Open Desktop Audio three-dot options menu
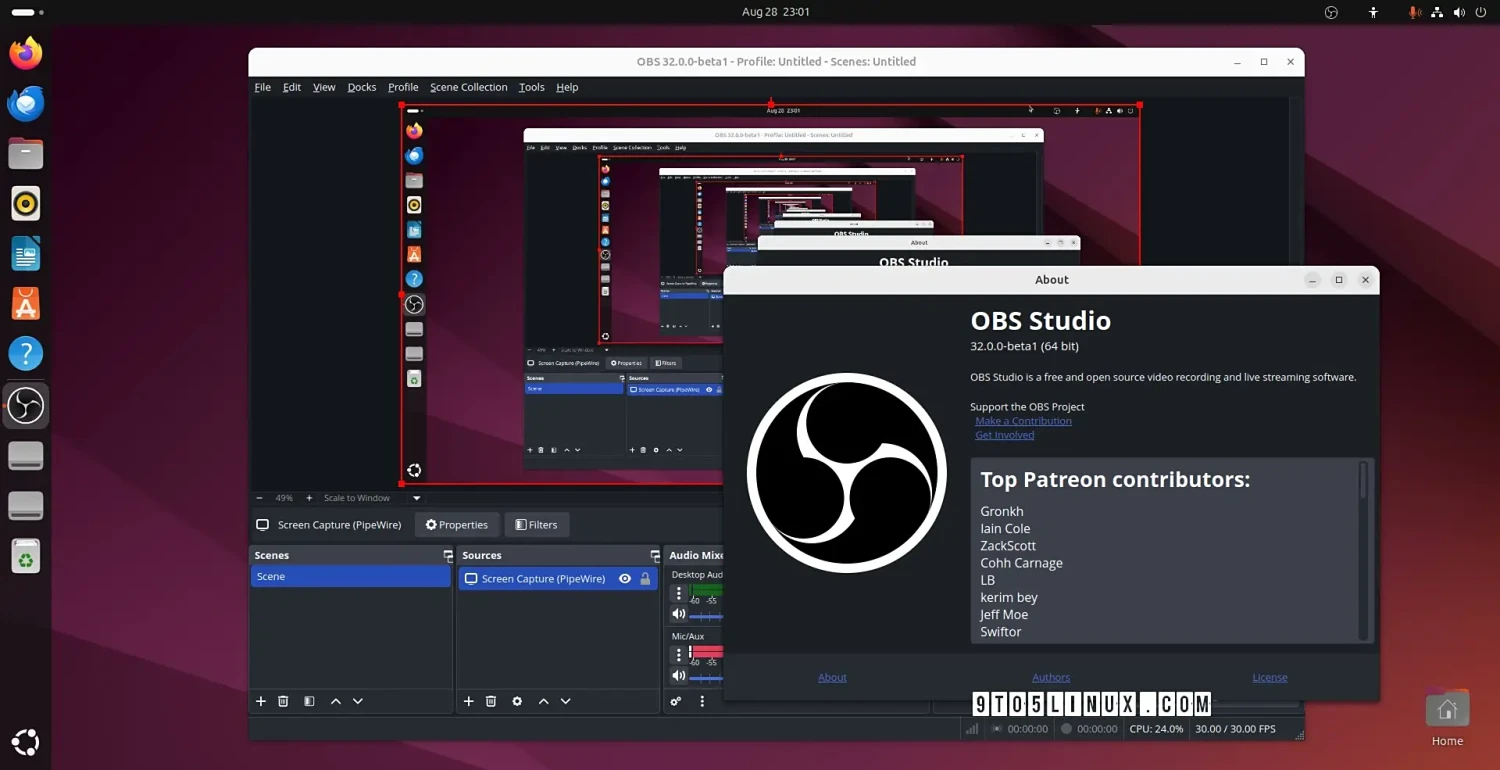The width and height of the screenshot is (1500, 770). (x=679, y=594)
